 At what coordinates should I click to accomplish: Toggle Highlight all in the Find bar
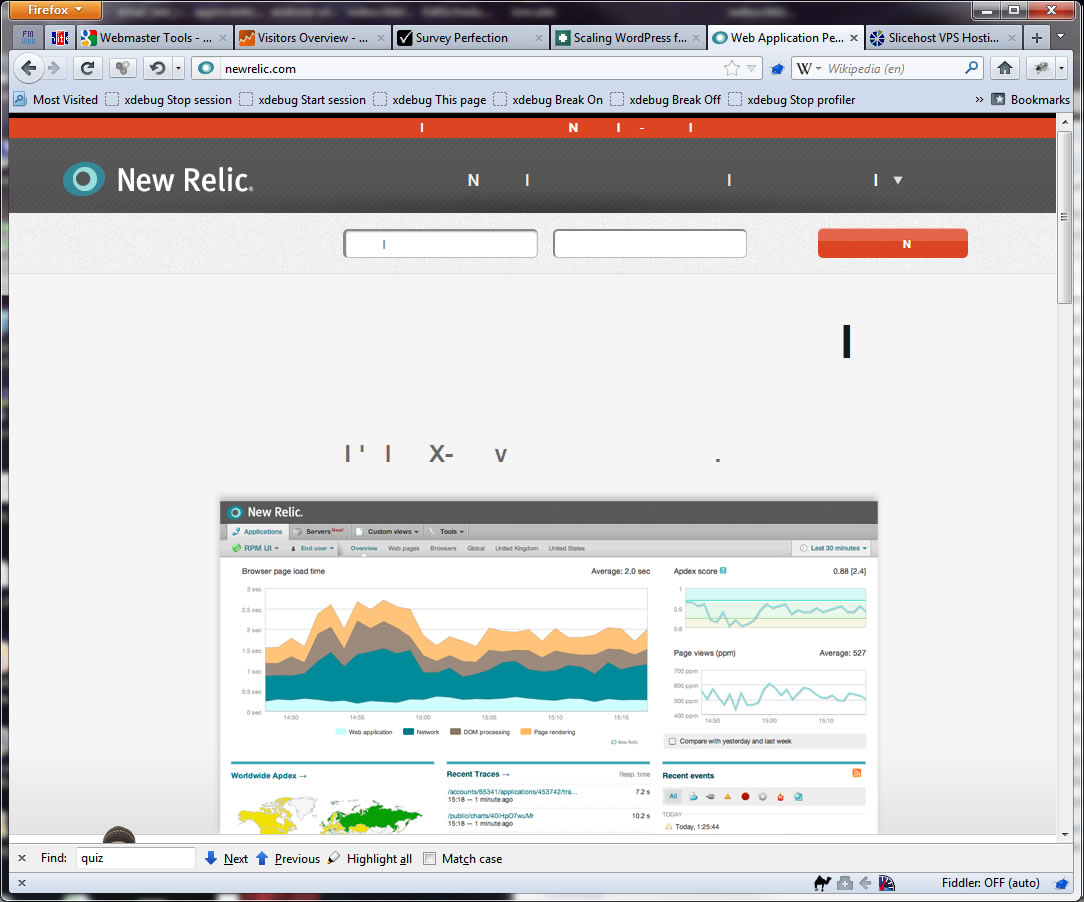click(x=369, y=858)
